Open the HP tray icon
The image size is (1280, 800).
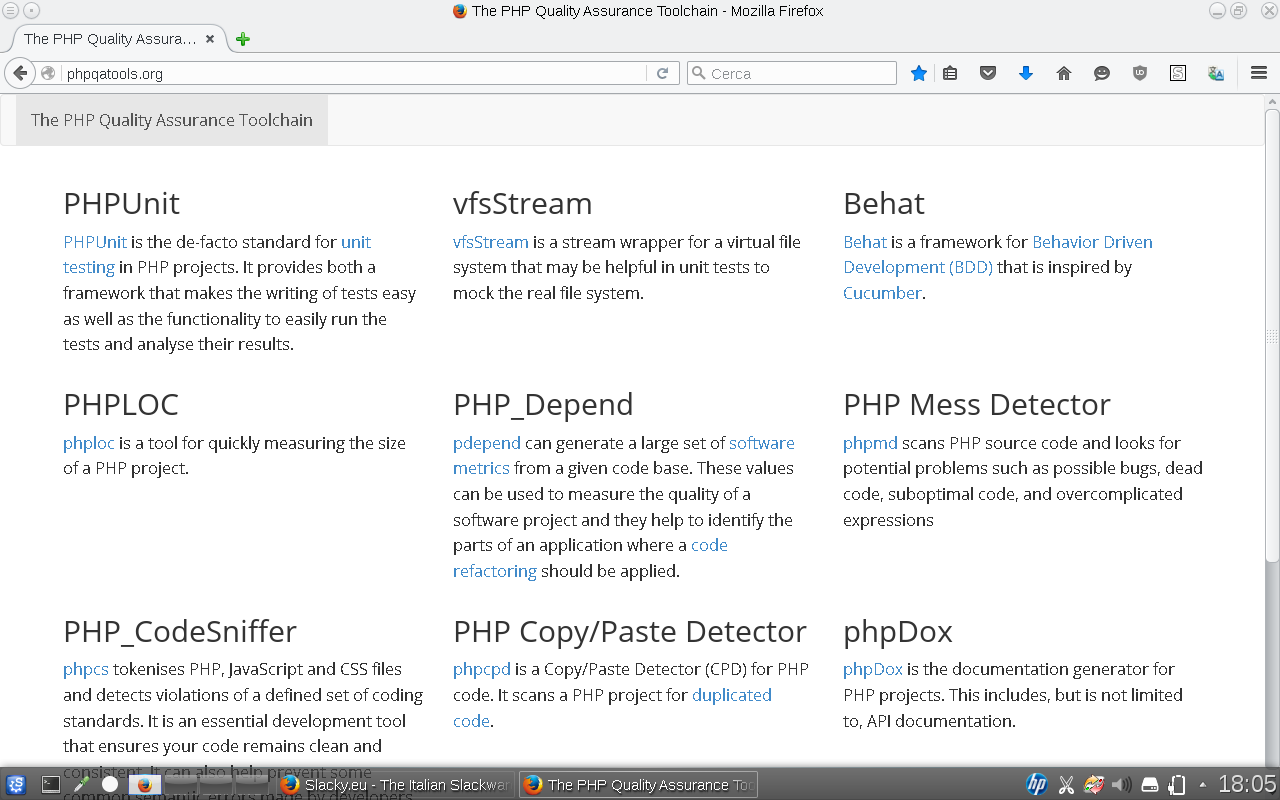click(1037, 784)
